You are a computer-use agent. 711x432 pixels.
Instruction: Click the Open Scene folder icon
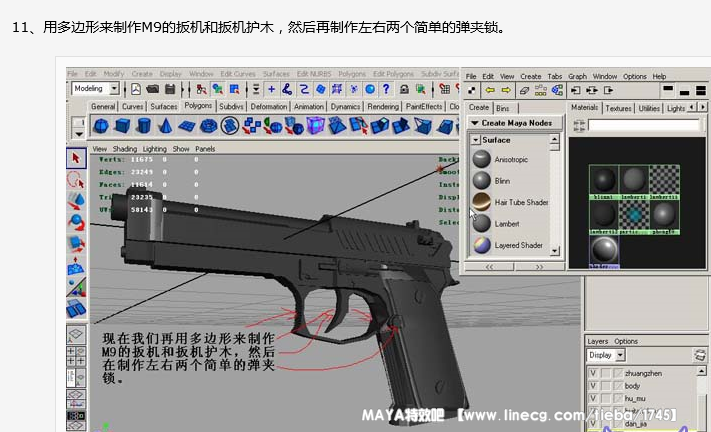[152, 89]
